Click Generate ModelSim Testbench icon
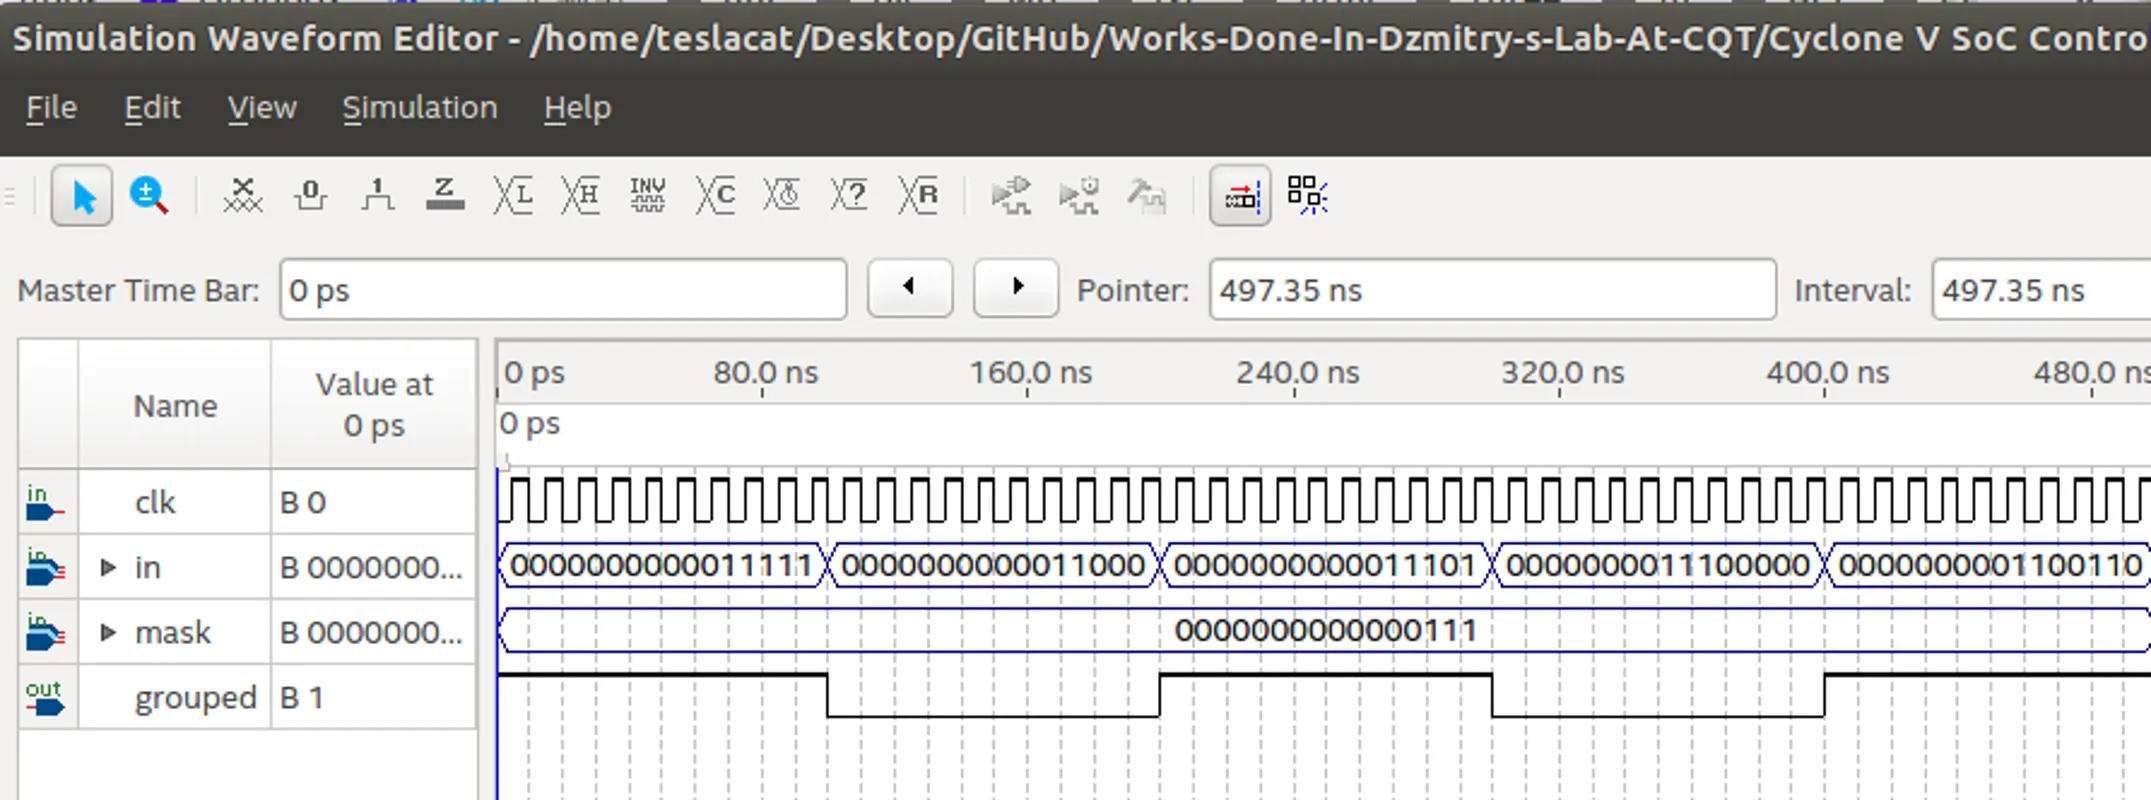 pyautogui.click(x=1147, y=196)
